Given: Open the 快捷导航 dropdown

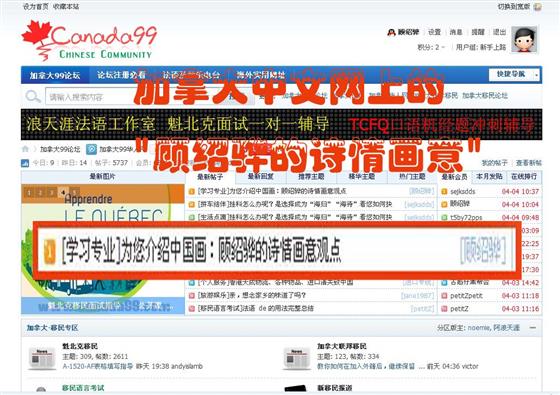Looking at the screenshot, I should pos(514,74).
